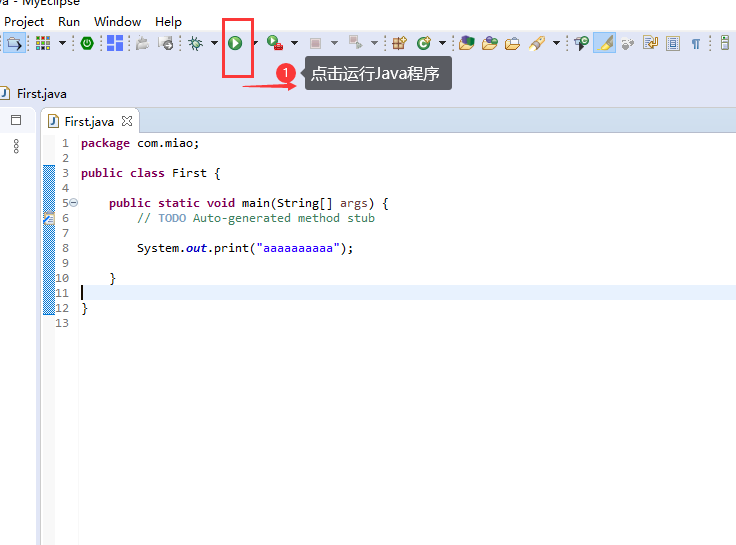Select the First.java editor tab

click(x=89, y=122)
